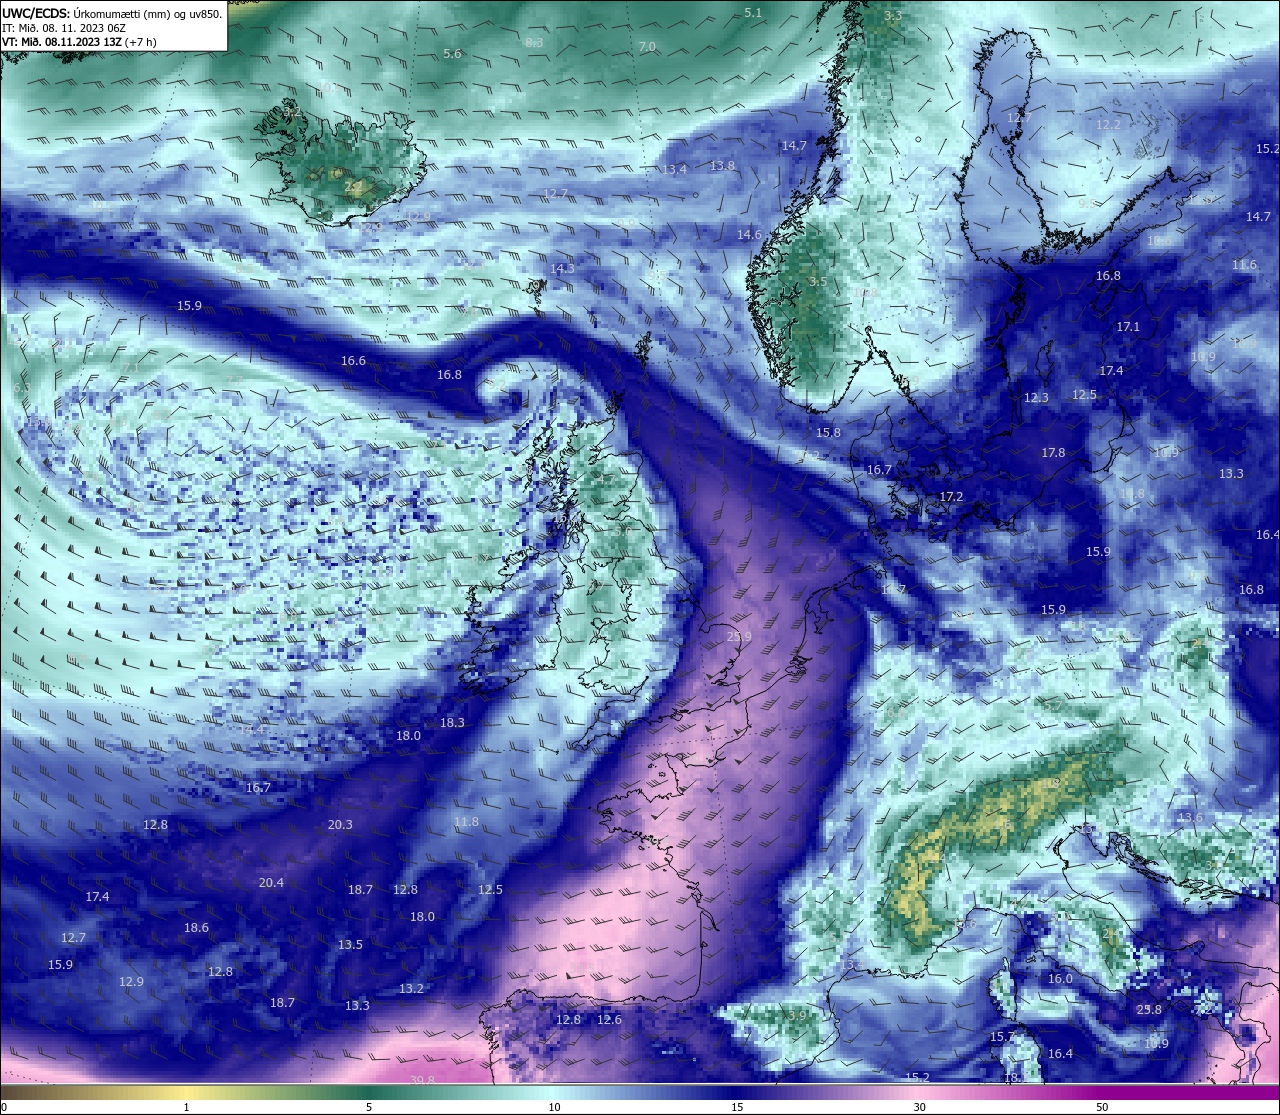Click the '10' tick on the color scale
The height and width of the screenshot is (1115, 1280).
[x=553, y=1107]
